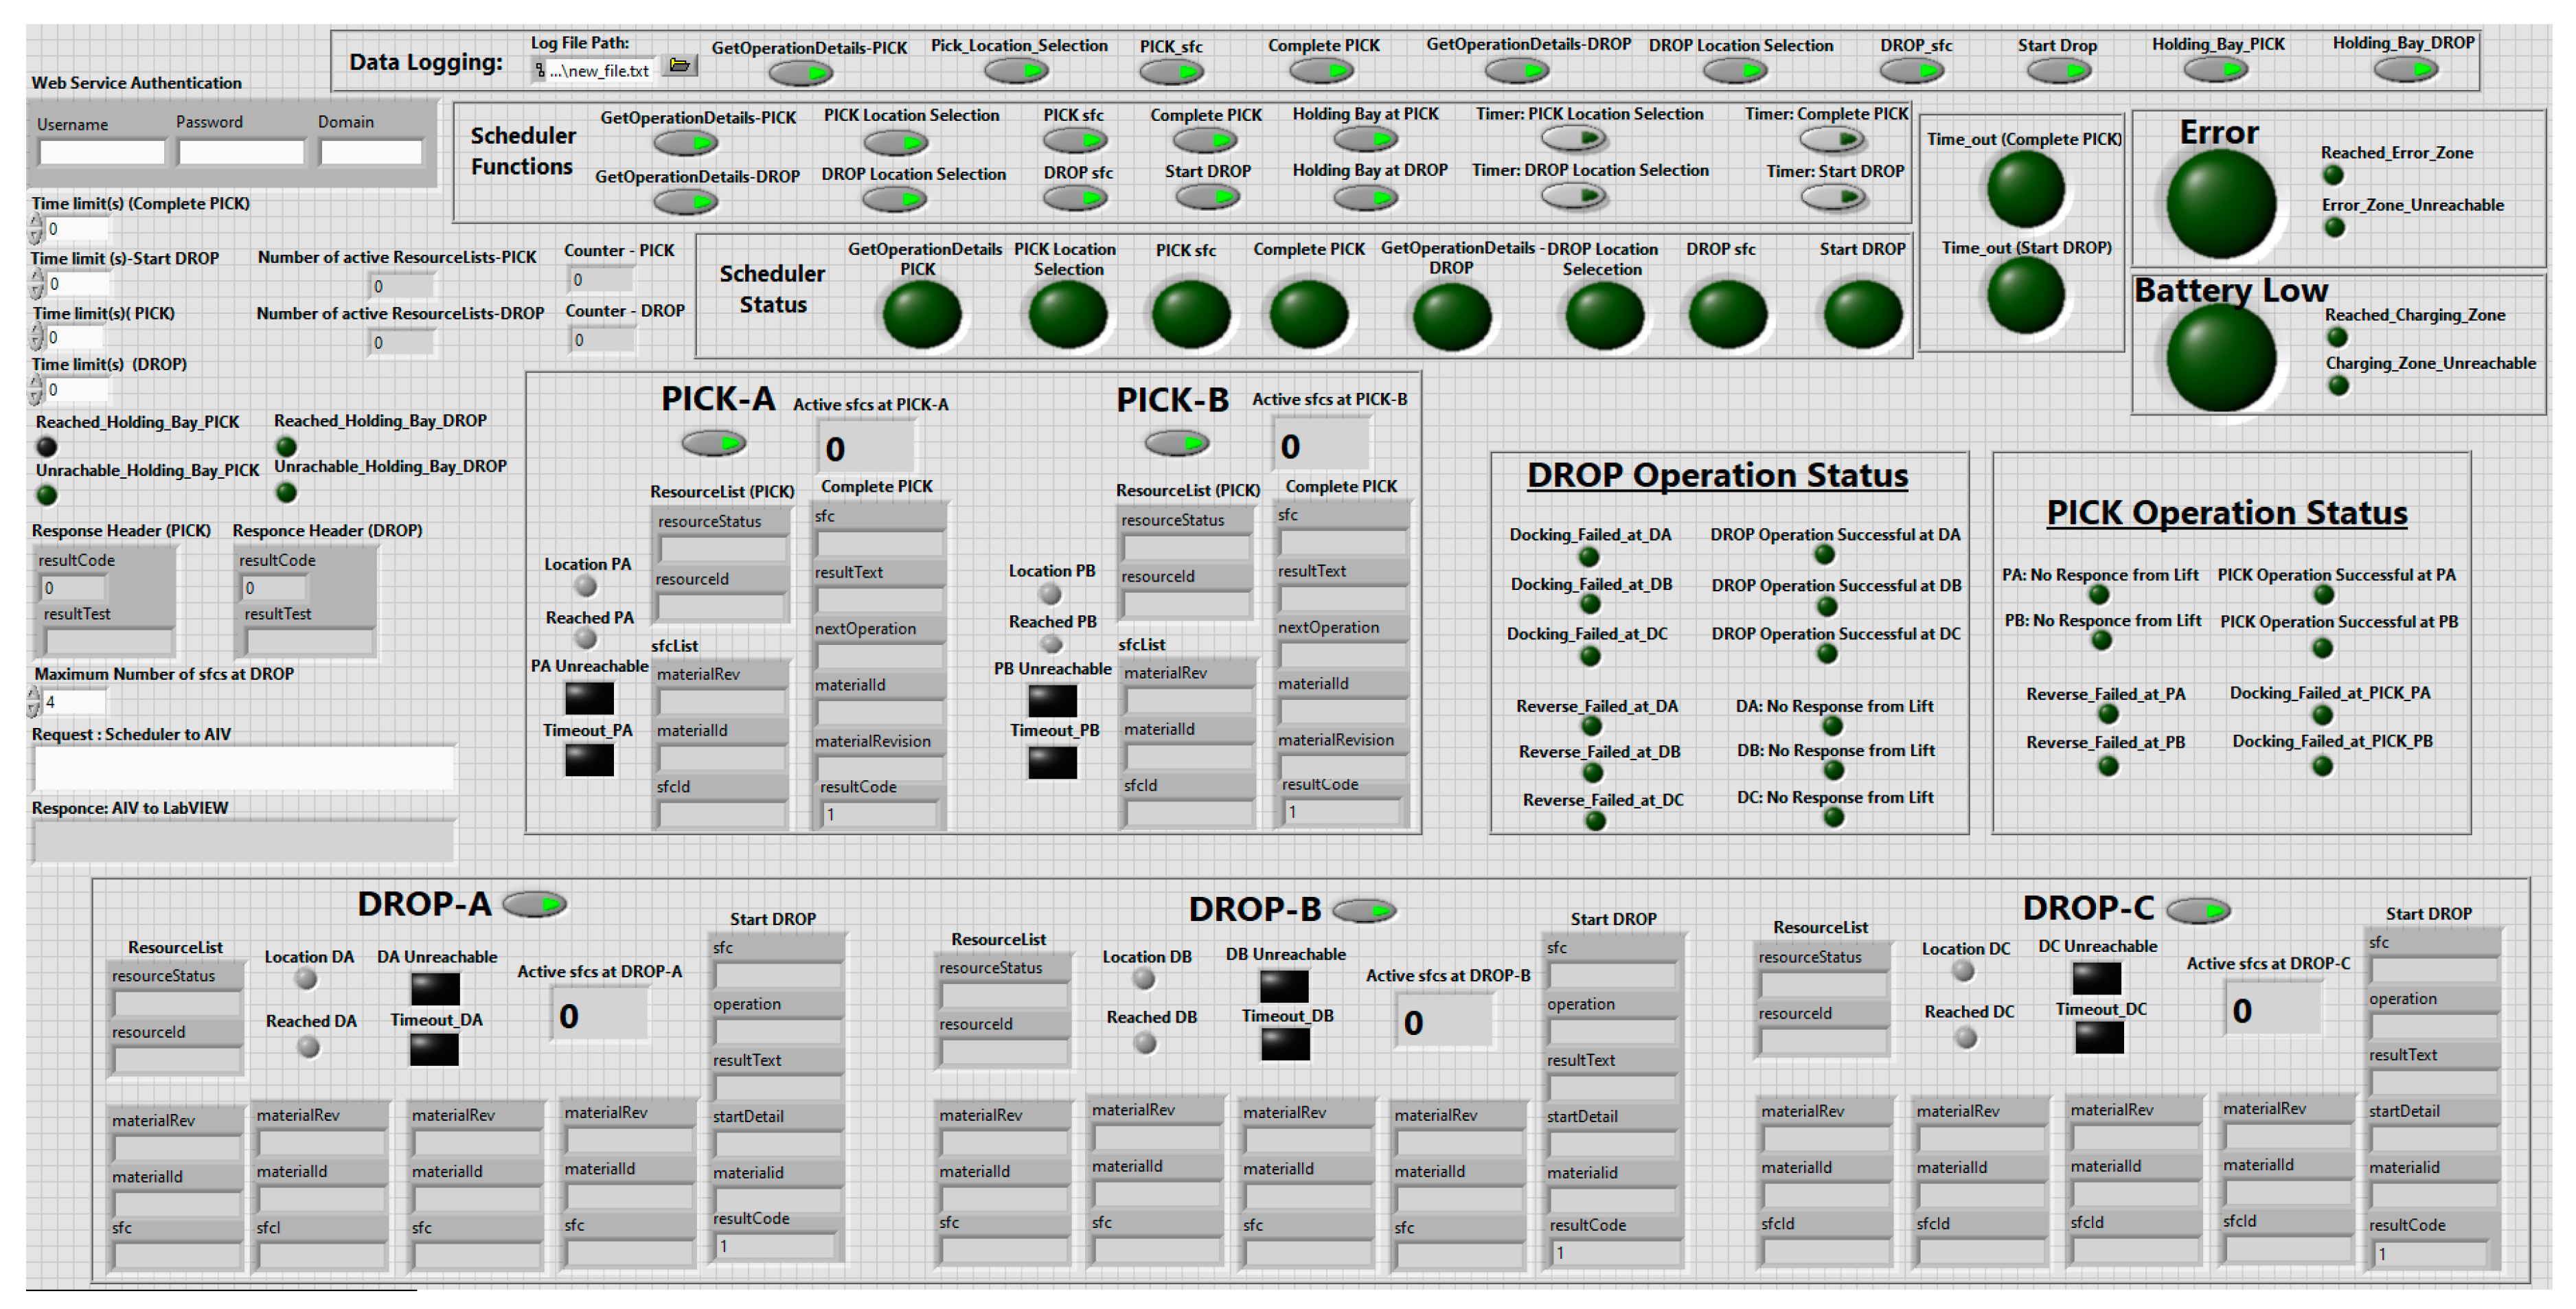
Task: Click the Username input field
Action: tap(102, 152)
